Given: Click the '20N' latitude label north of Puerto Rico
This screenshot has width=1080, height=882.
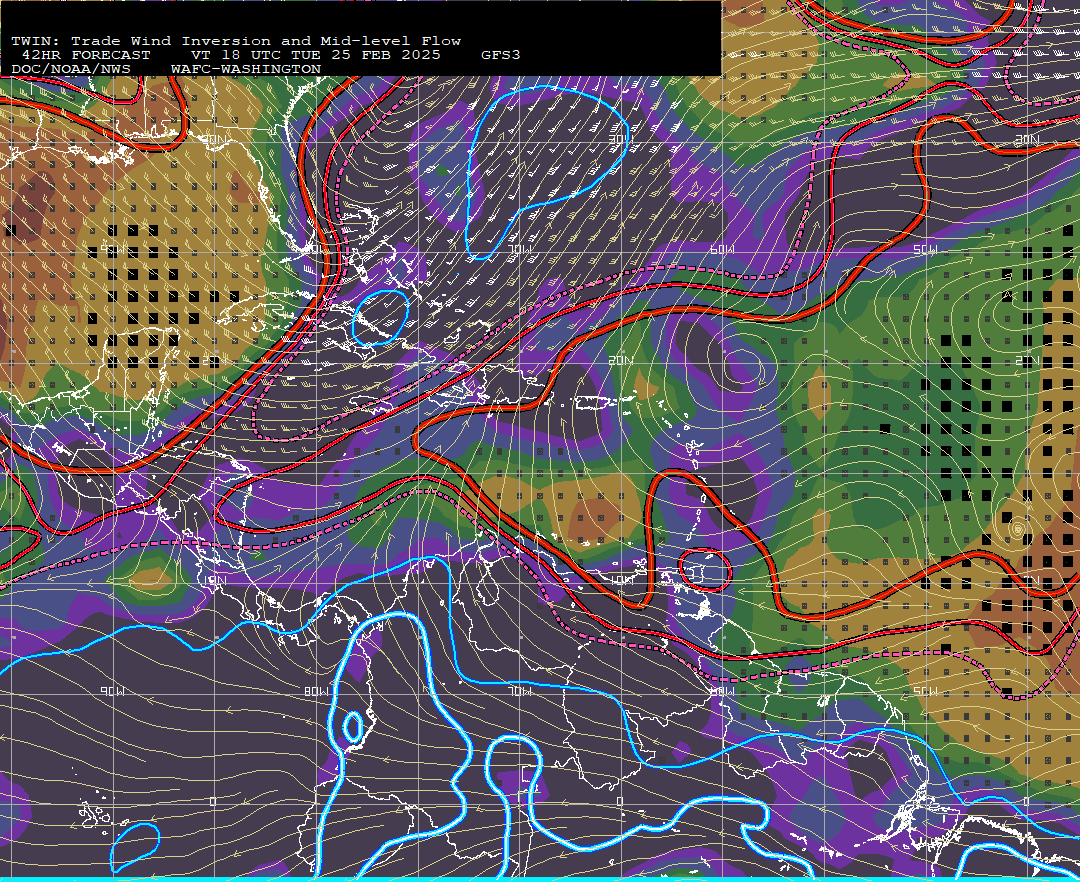Looking at the screenshot, I should pyautogui.click(x=621, y=360).
